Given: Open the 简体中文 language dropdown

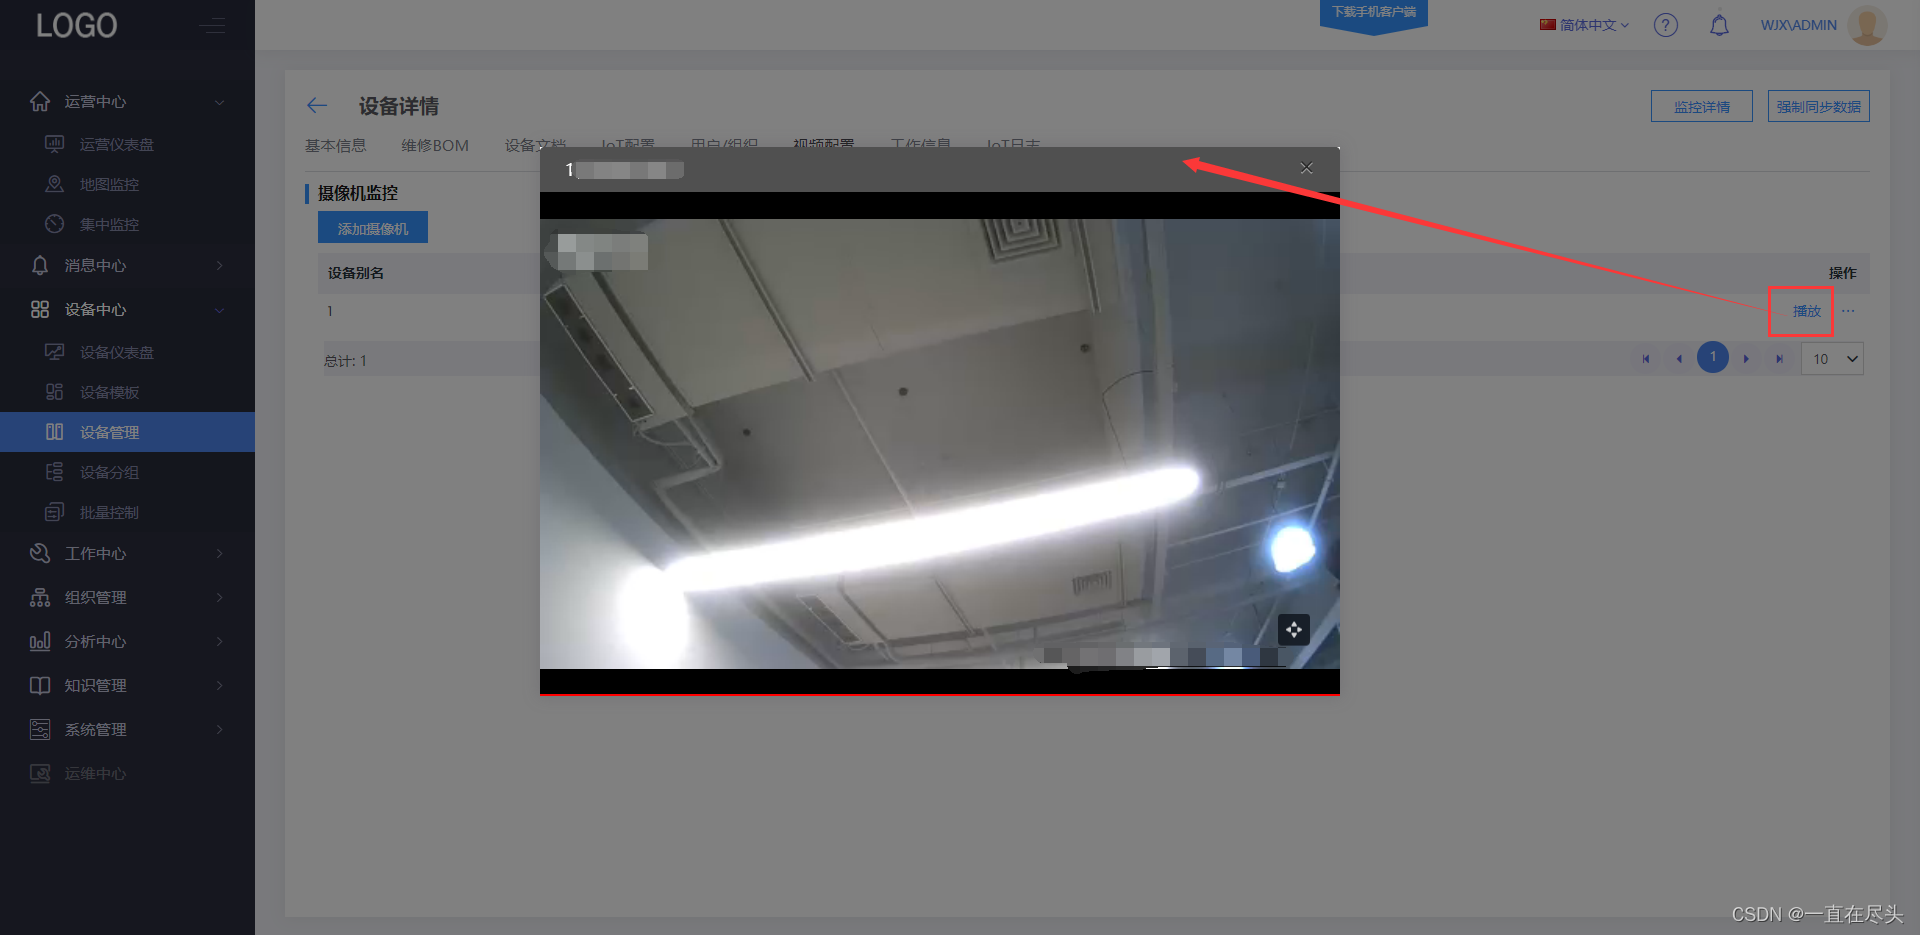Looking at the screenshot, I should pos(1585,25).
